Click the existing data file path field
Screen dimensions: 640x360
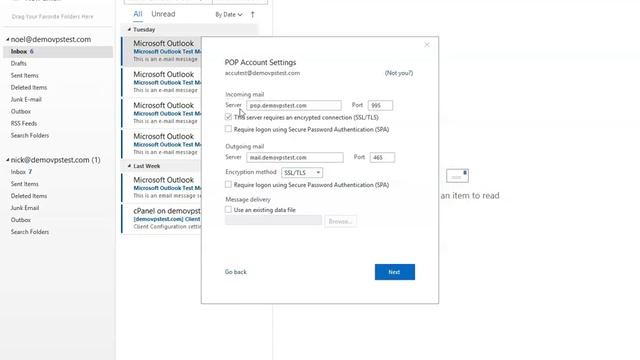pos(273,221)
